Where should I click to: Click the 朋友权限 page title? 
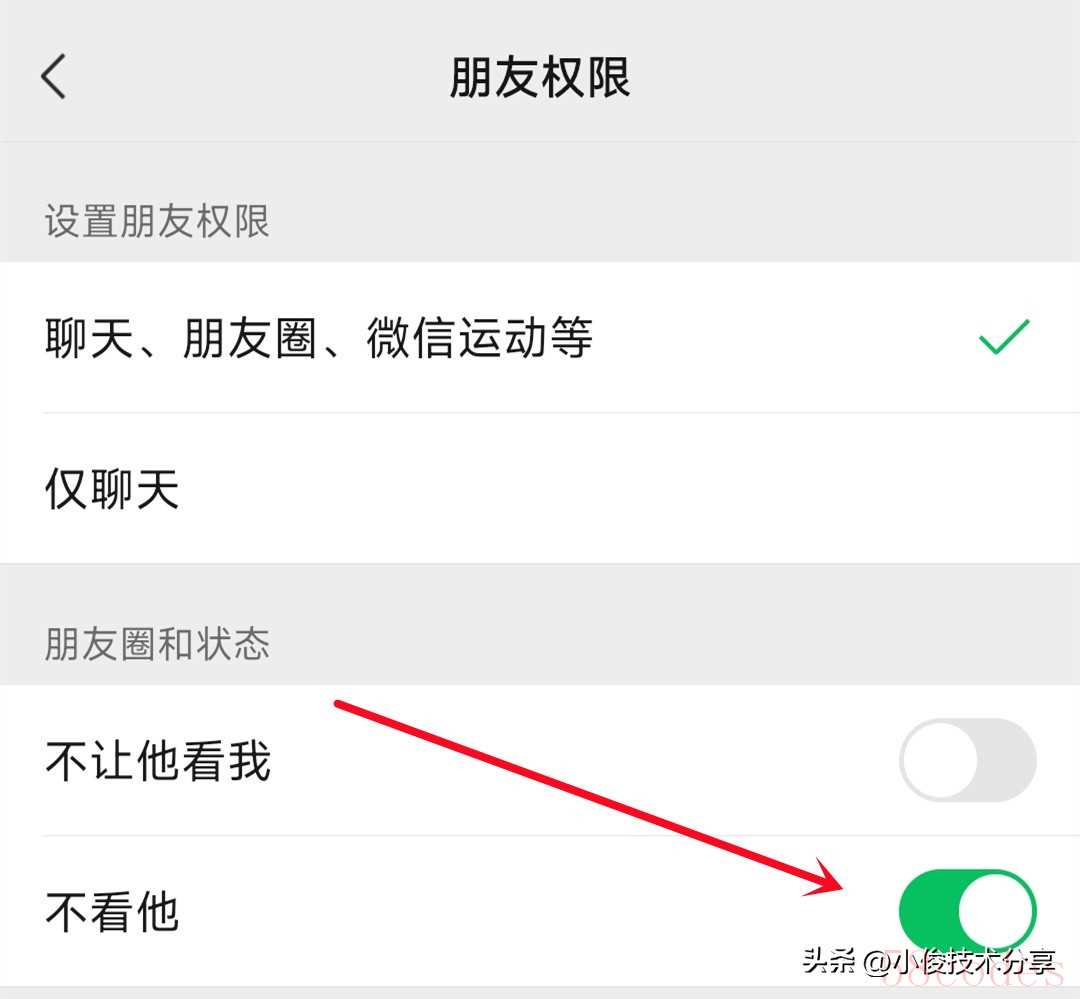coord(540,76)
